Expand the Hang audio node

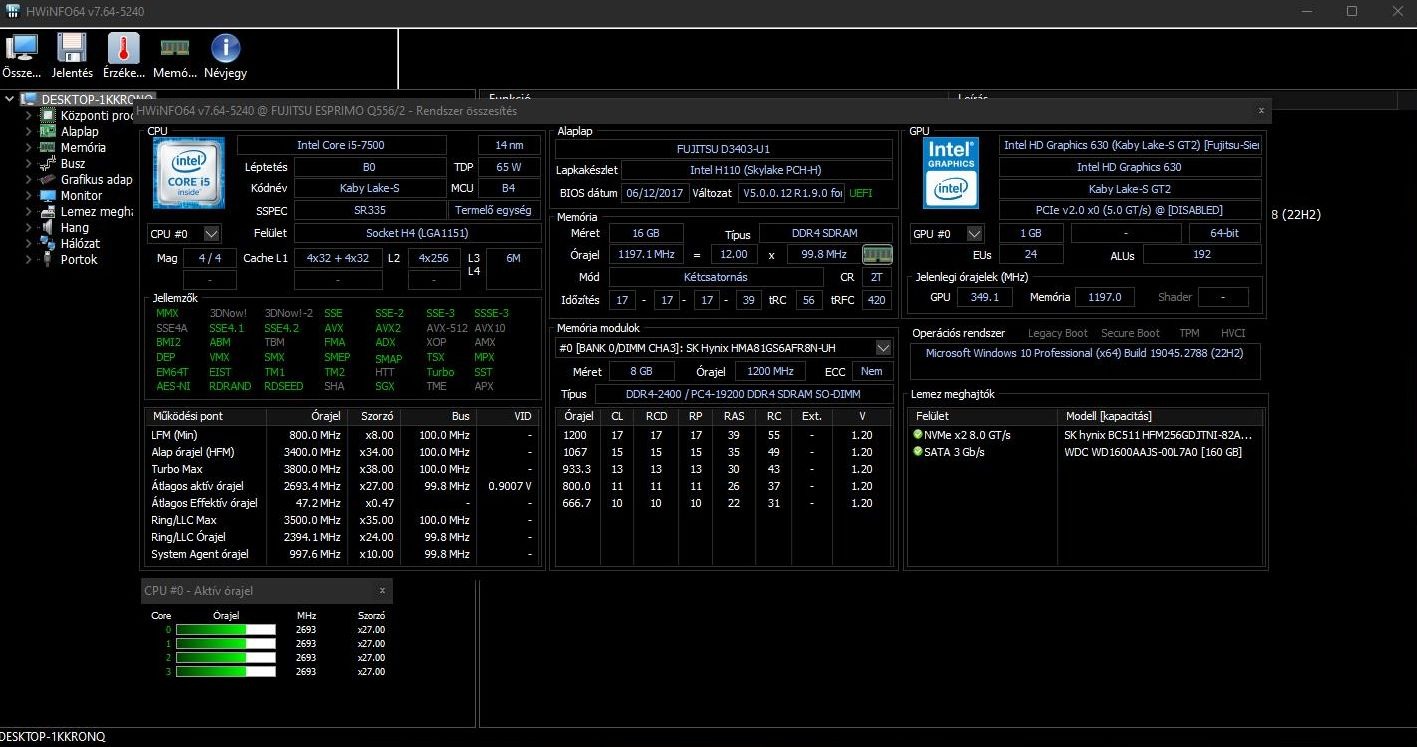click(x=28, y=227)
